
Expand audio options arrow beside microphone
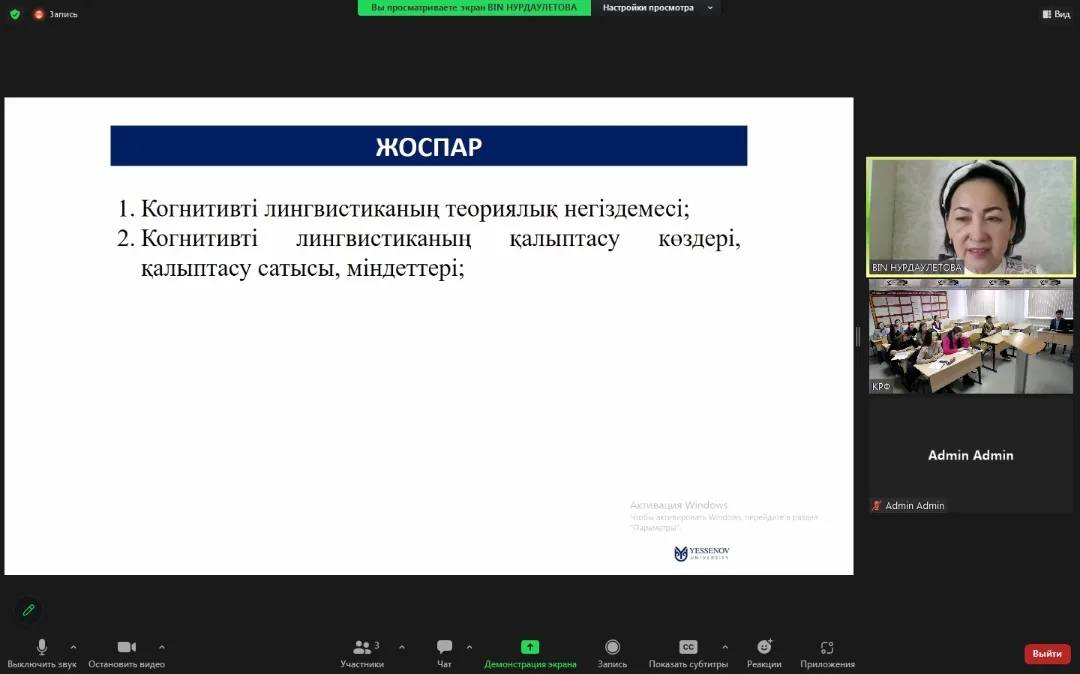(73, 647)
